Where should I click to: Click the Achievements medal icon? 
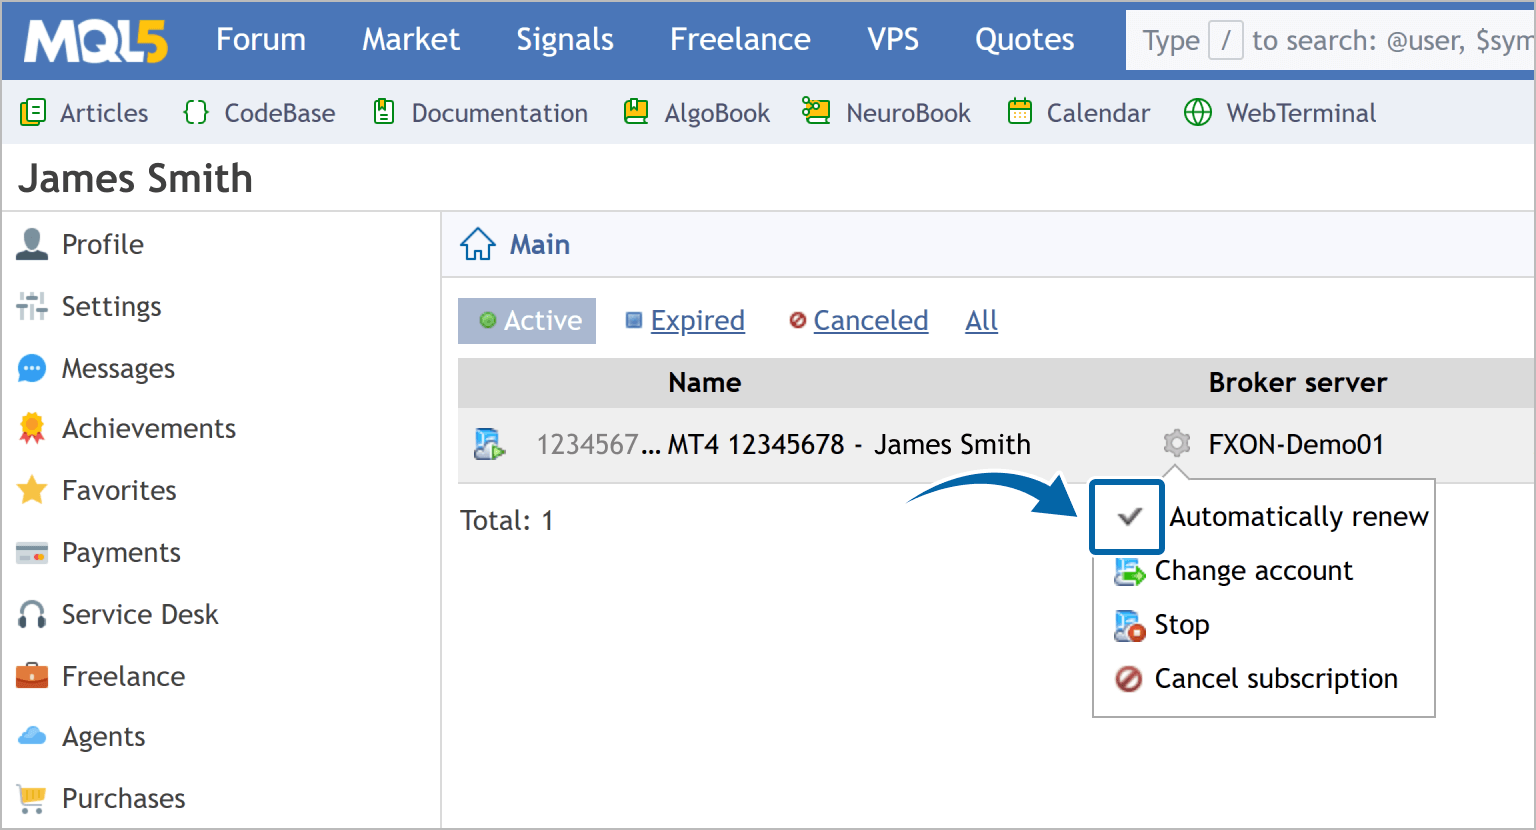[x=32, y=428]
